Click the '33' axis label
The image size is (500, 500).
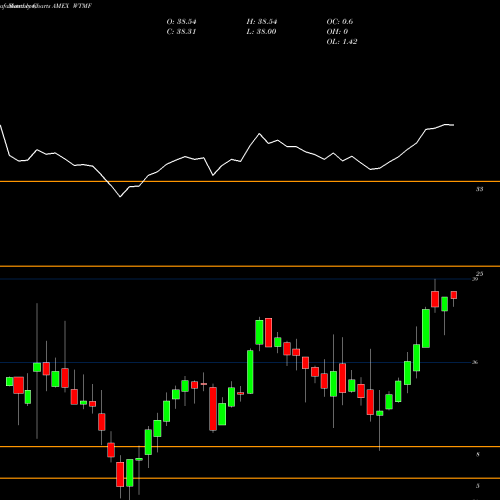coord(479,189)
